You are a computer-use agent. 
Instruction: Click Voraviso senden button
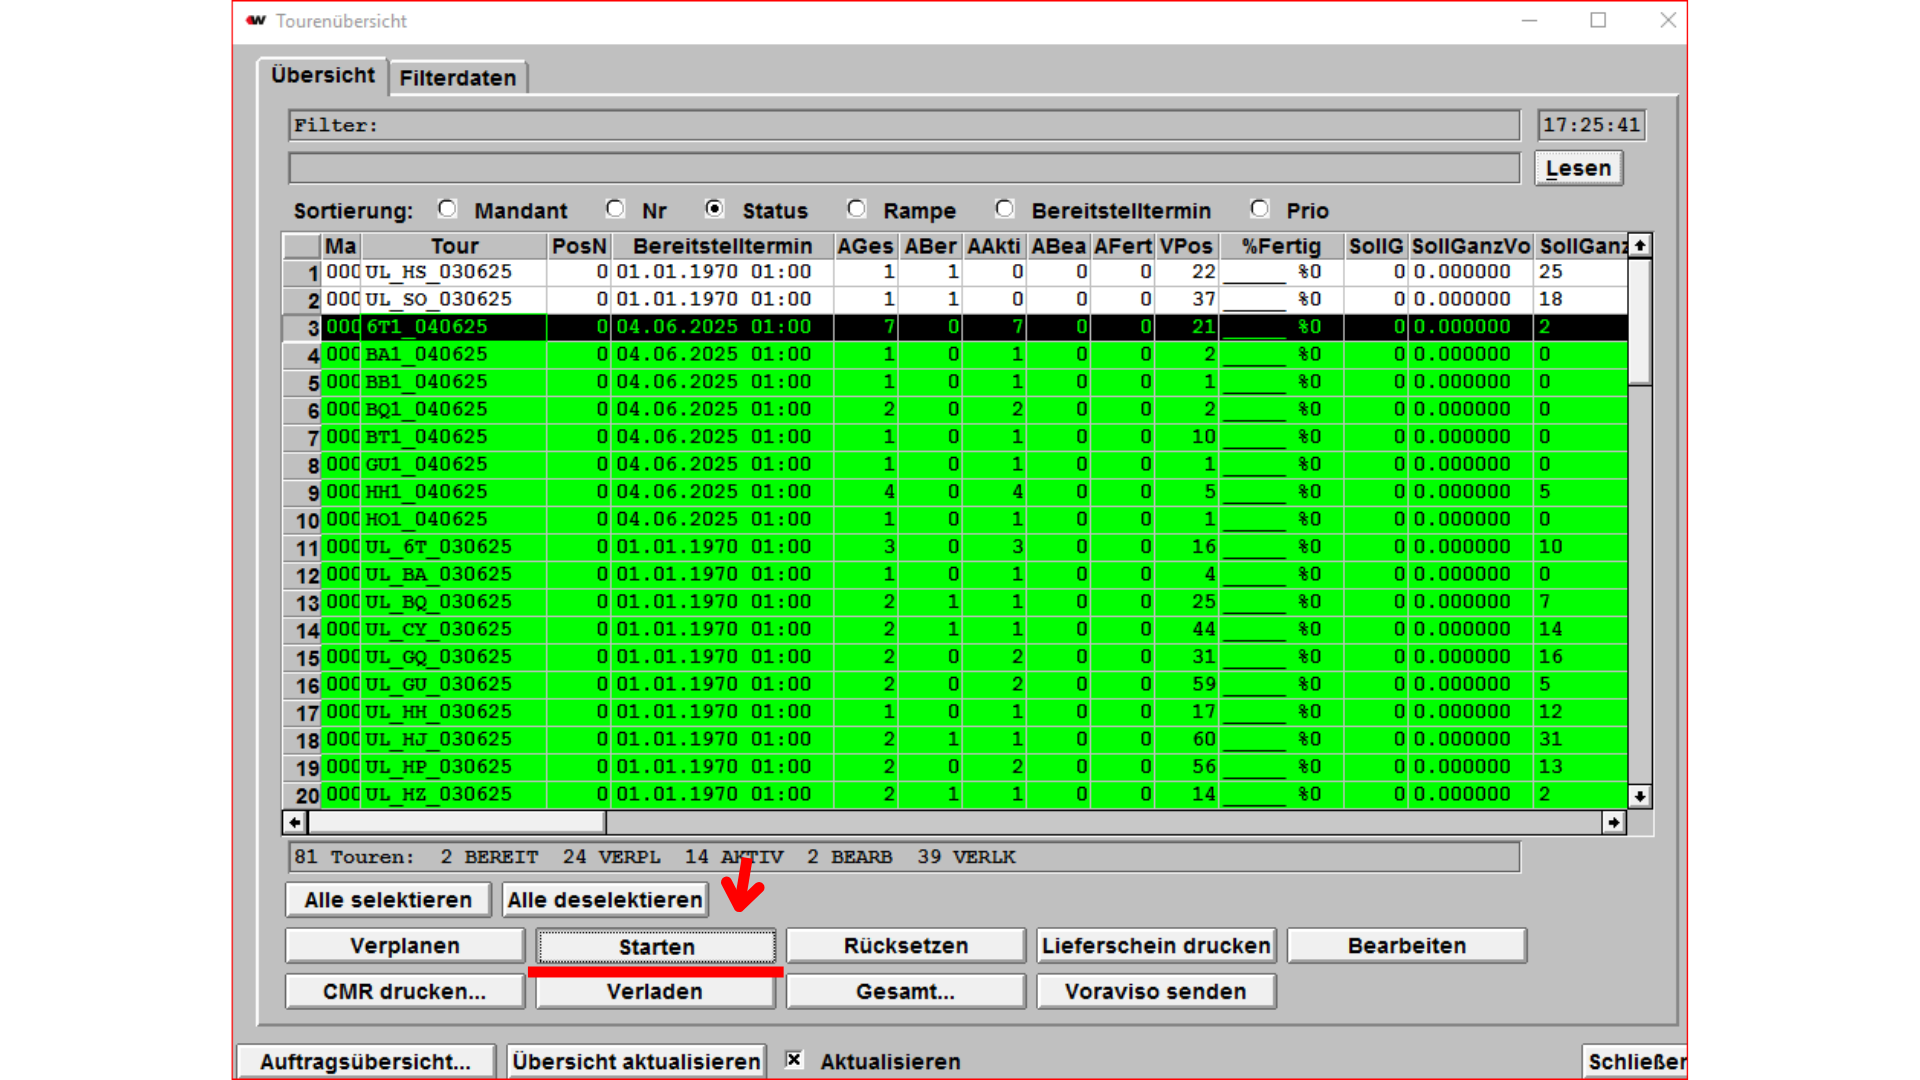1155,992
